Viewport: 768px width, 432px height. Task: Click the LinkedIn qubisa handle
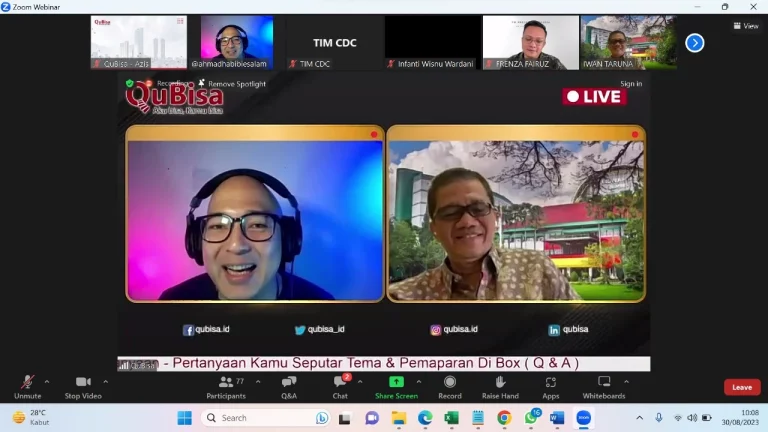(569, 330)
